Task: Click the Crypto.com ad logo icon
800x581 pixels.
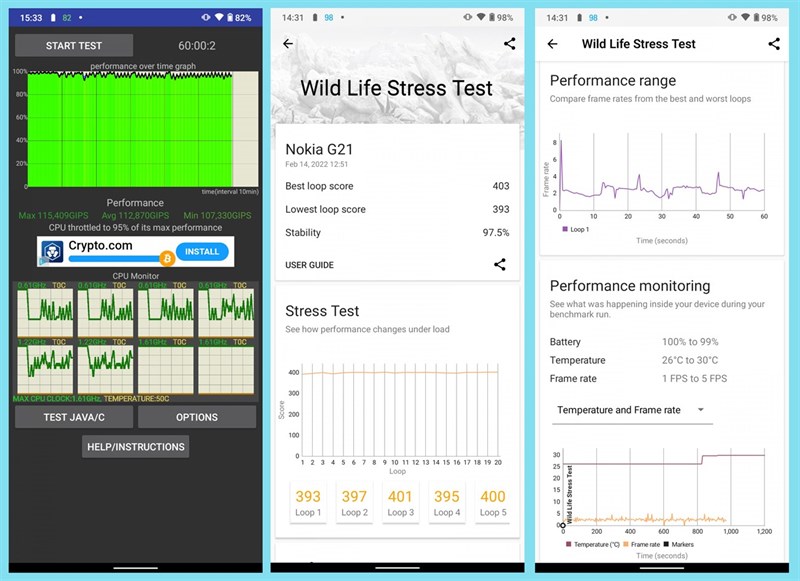Action: 53,251
